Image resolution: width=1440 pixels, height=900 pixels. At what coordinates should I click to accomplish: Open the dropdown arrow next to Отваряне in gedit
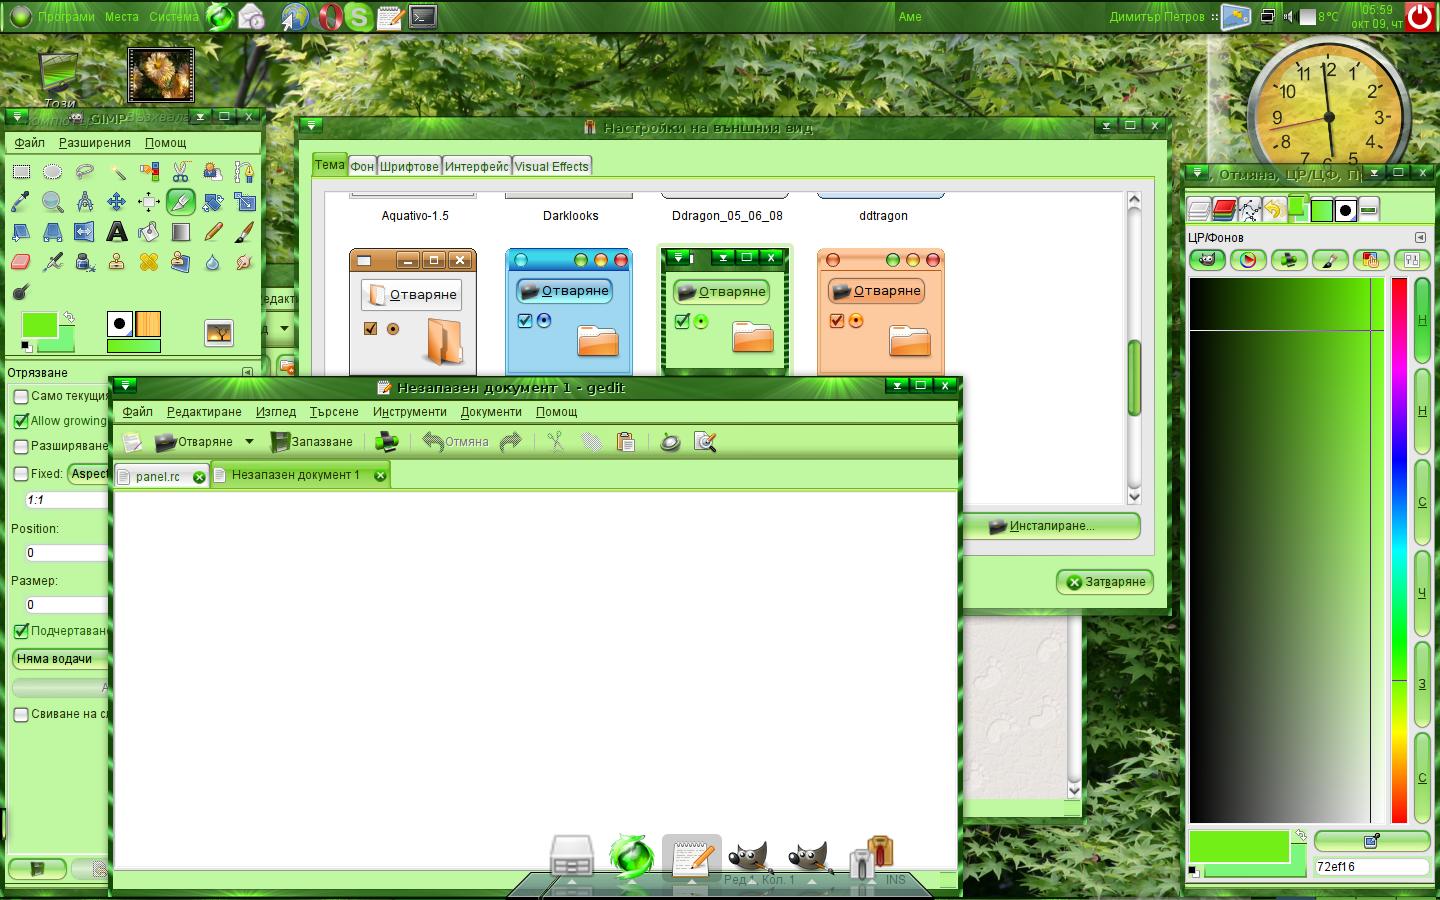tap(249, 441)
